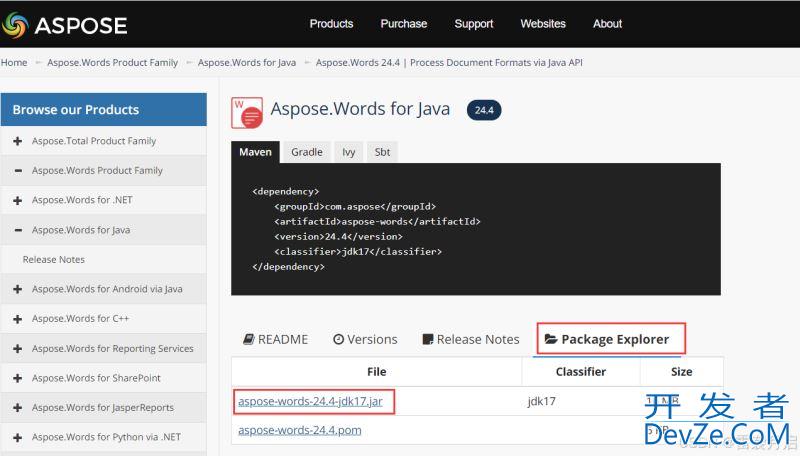Open the README tab
Screen dimensions: 800x456
[276, 339]
